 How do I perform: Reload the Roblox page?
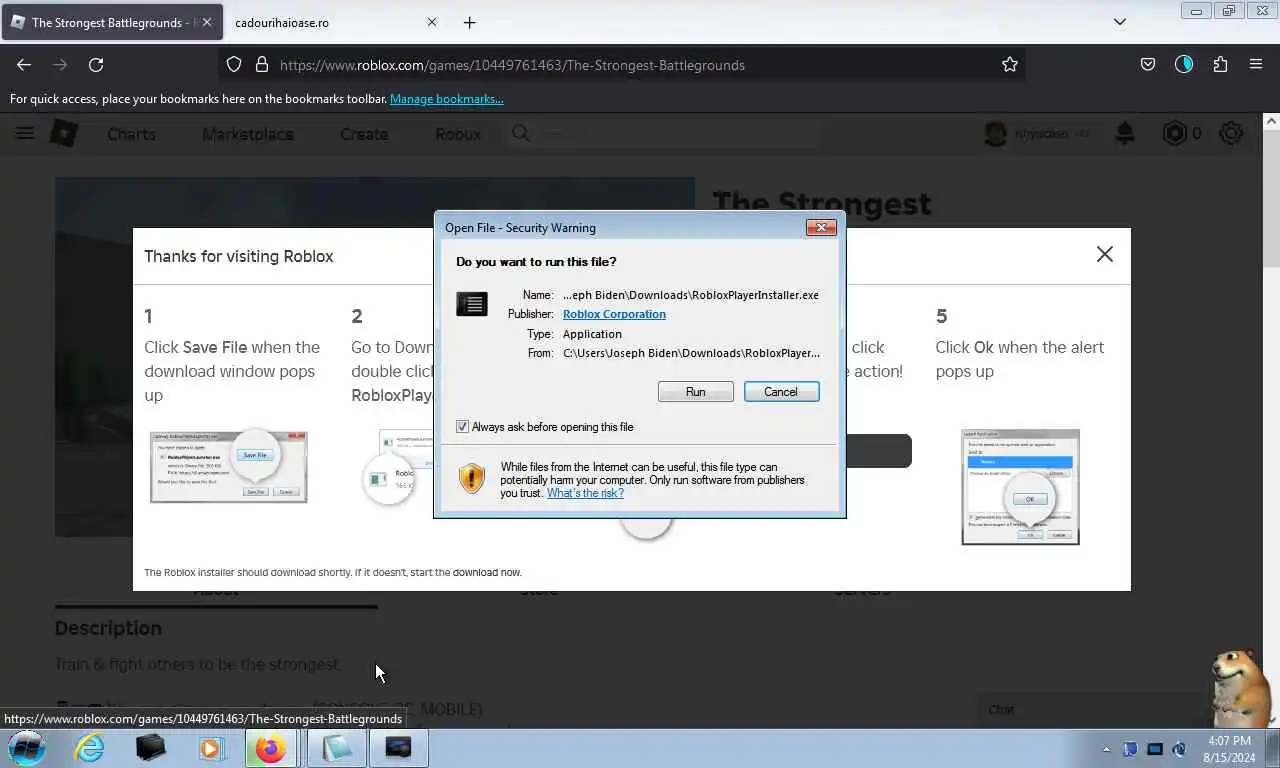96,64
